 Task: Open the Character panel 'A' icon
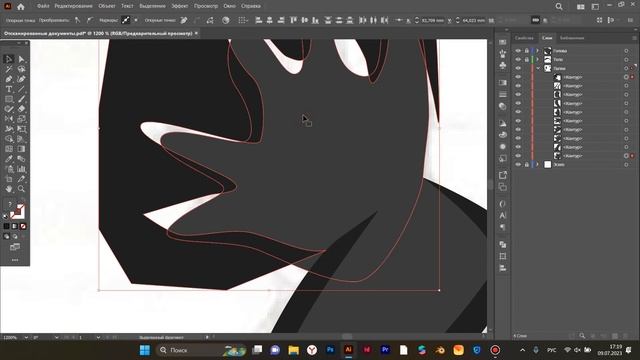[502, 215]
